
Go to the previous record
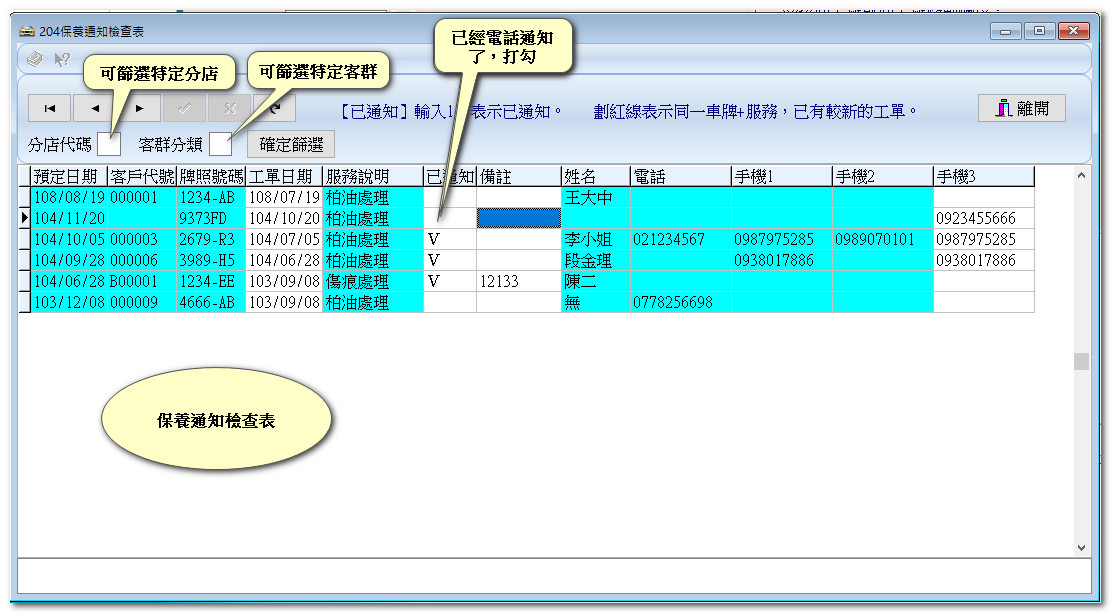click(x=95, y=108)
